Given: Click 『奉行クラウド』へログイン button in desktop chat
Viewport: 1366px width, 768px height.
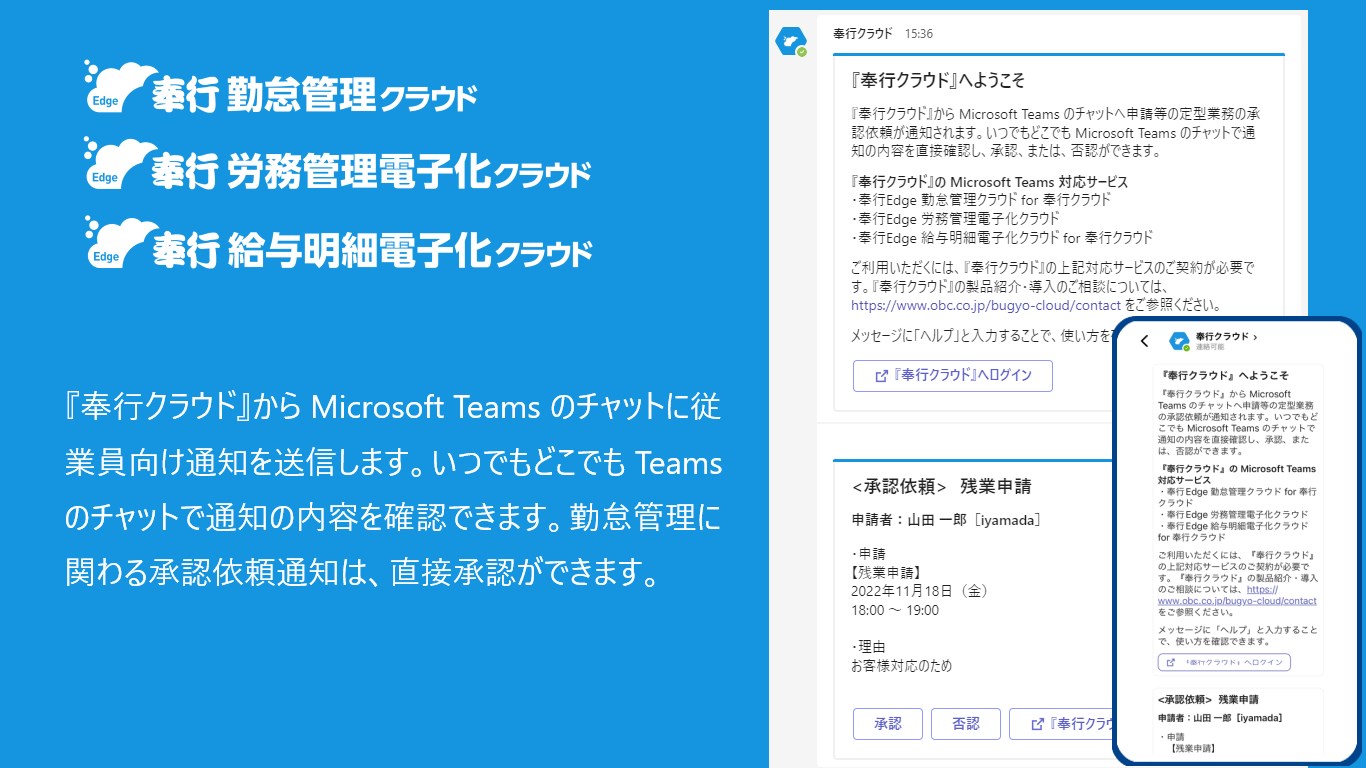Looking at the screenshot, I should 953,376.
